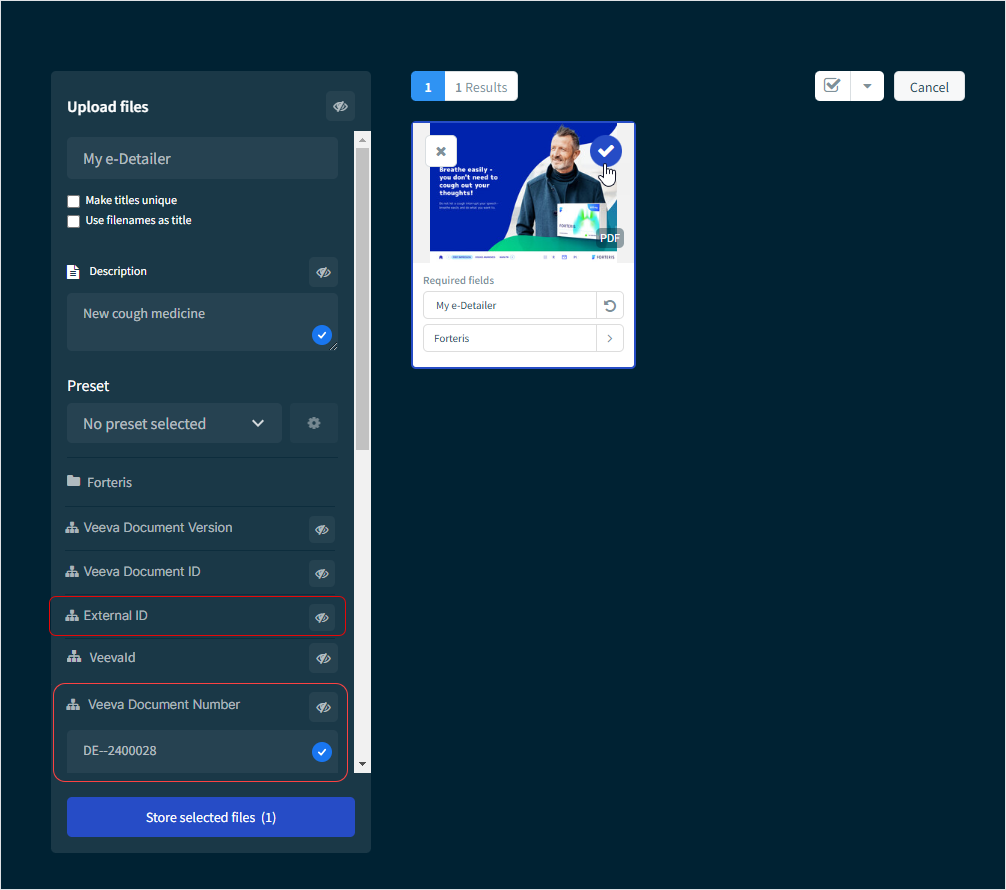Screen dimensions: 1006x890
Task: Enable the Make titles unique checkbox
Action: tap(73, 201)
